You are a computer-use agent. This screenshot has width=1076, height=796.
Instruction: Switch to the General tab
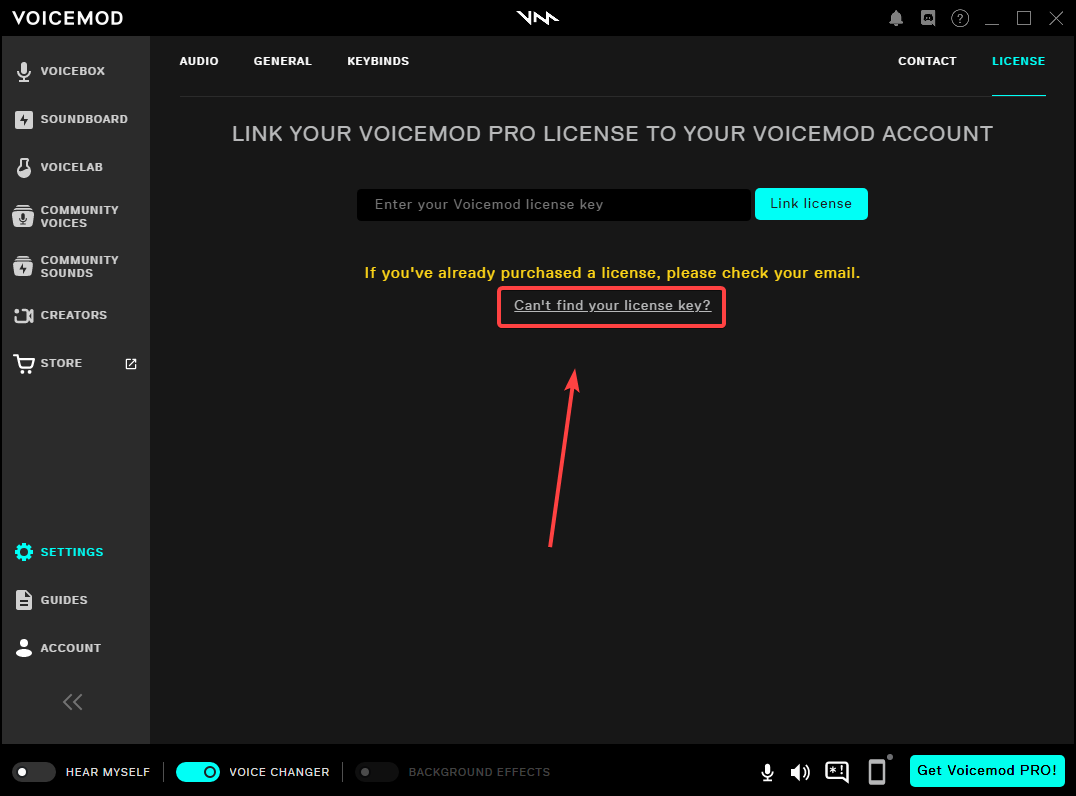[x=283, y=61]
